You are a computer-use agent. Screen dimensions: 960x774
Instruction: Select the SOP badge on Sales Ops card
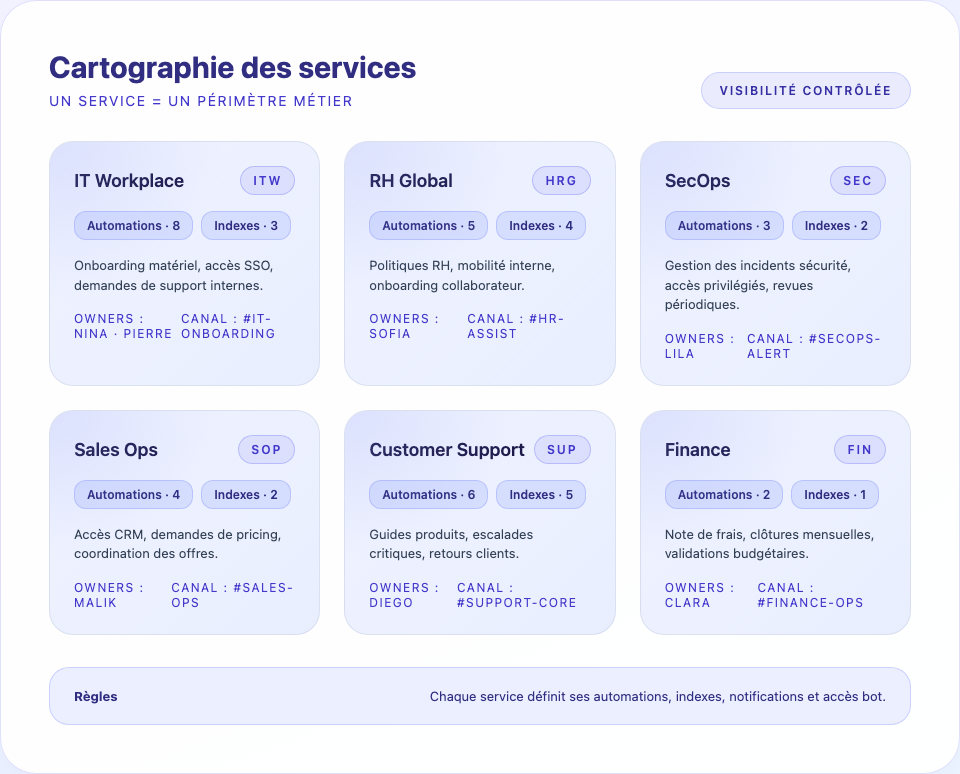[x=266, y=449]
